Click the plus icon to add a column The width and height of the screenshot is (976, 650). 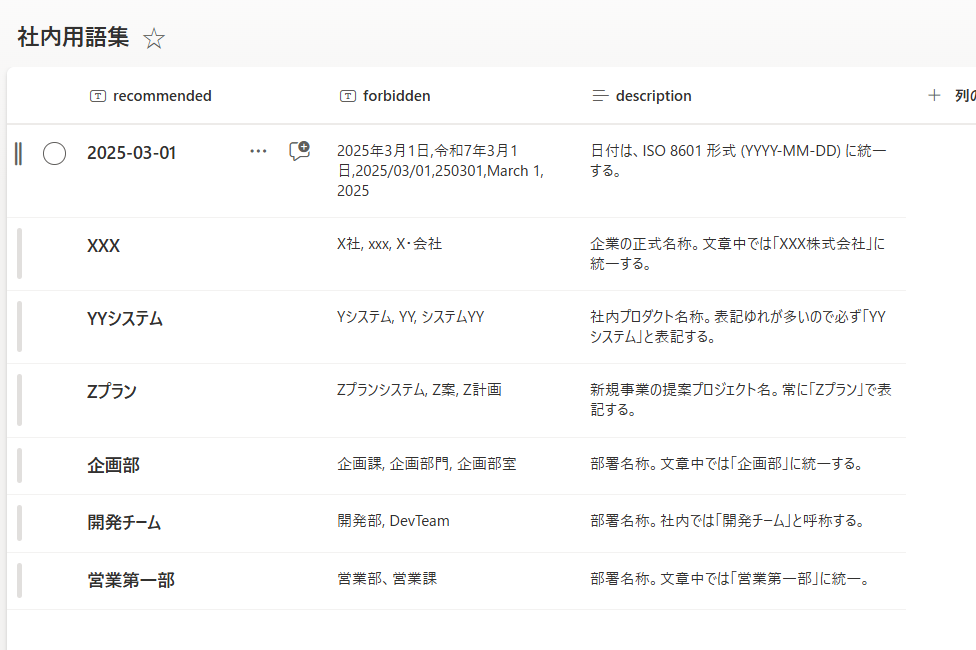(x=934, y=95)
